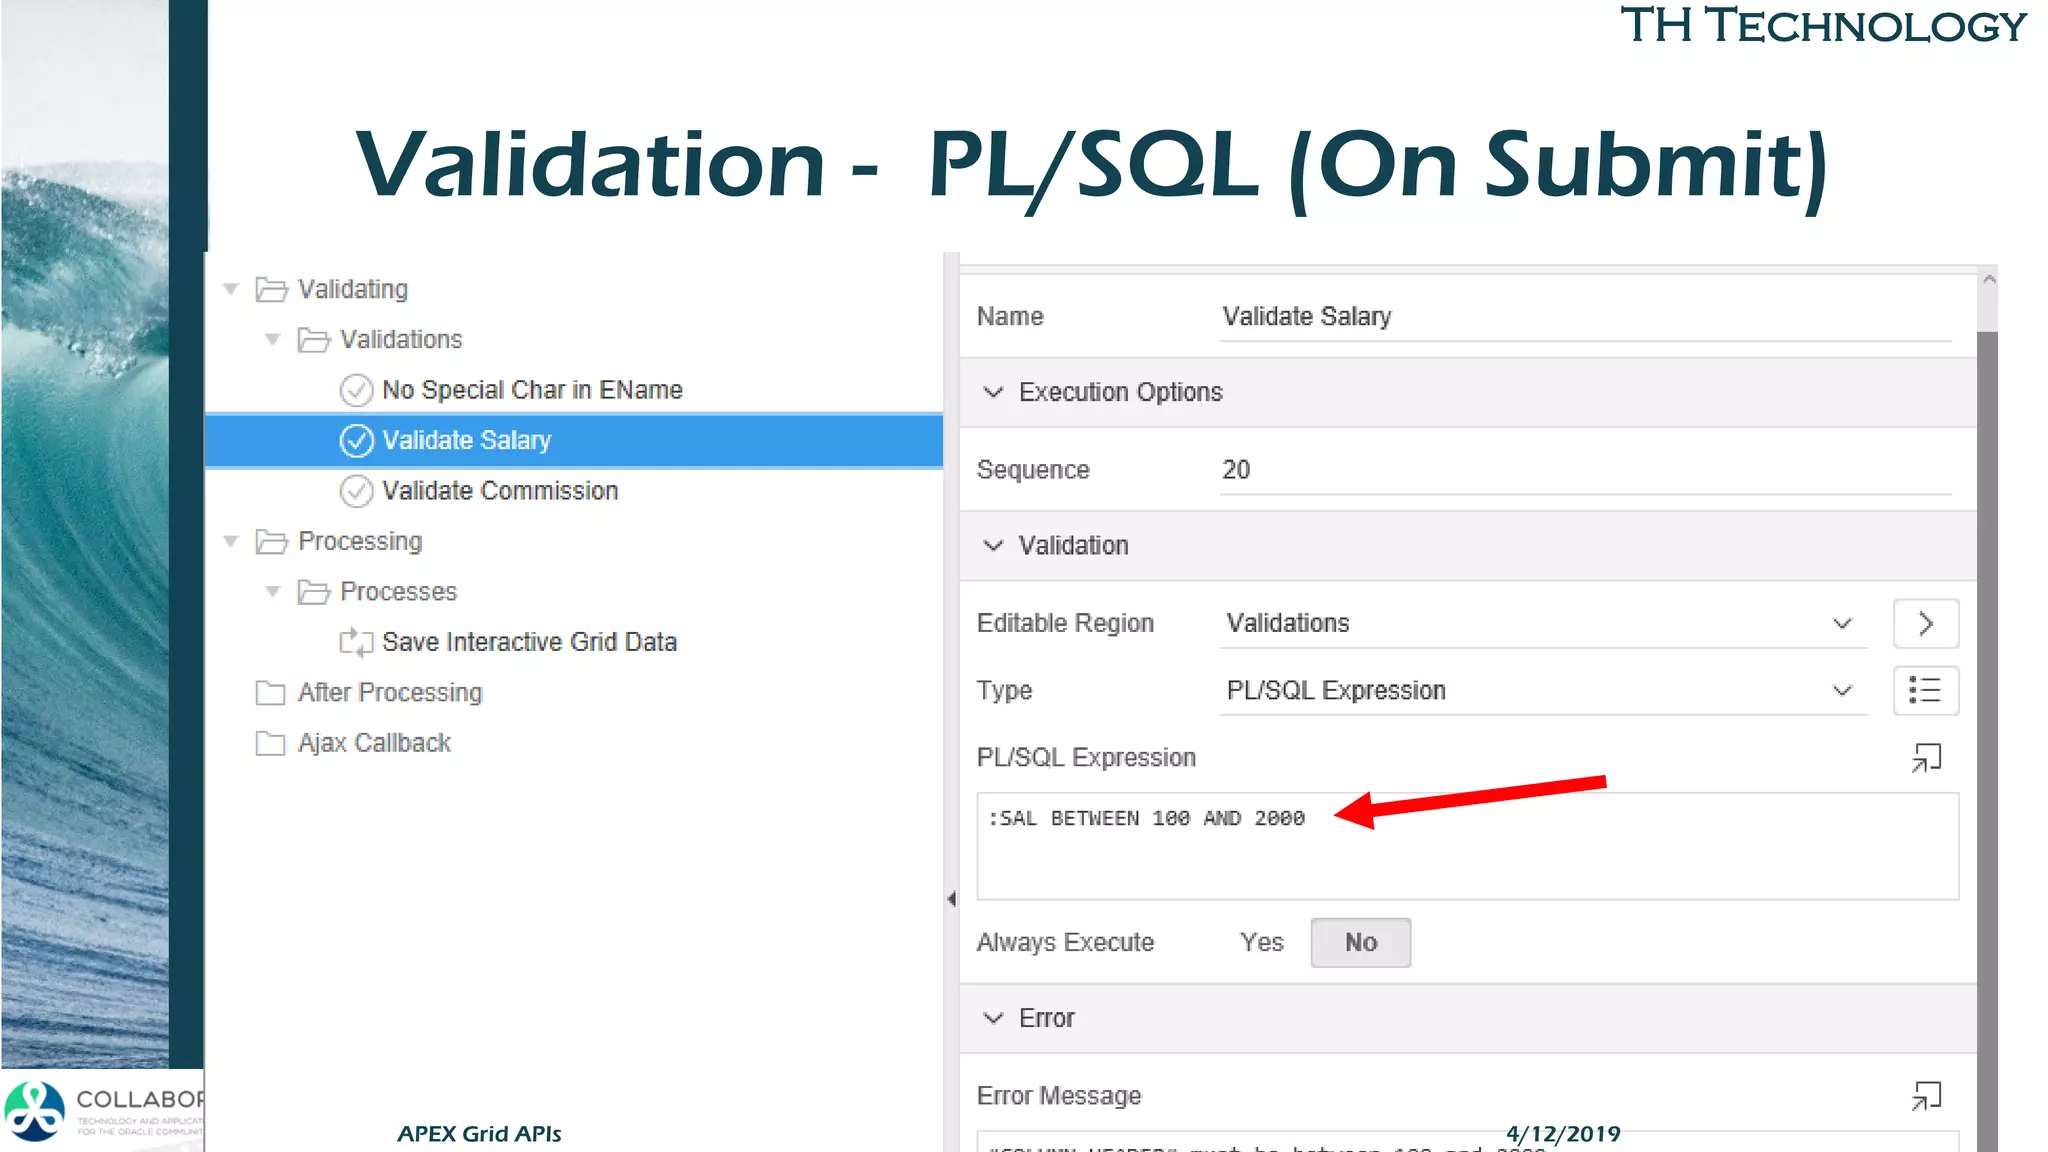This screenshot has height=1152, width=2048.
Task: Select the After Processing folder
Action: 390,692
